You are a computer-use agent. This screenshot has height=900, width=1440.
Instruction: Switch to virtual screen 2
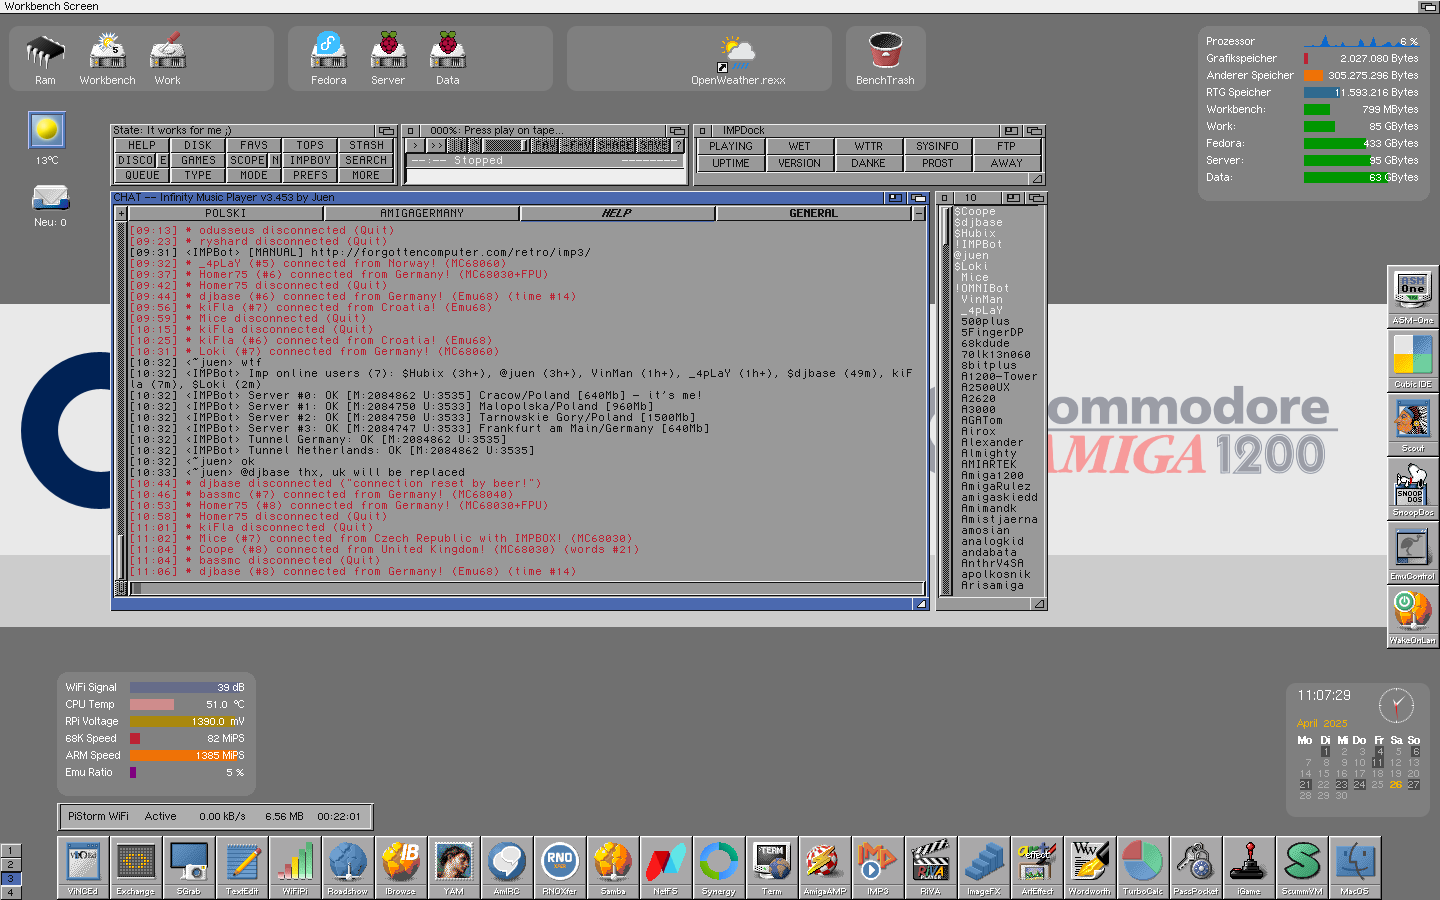tap(10, 865)
